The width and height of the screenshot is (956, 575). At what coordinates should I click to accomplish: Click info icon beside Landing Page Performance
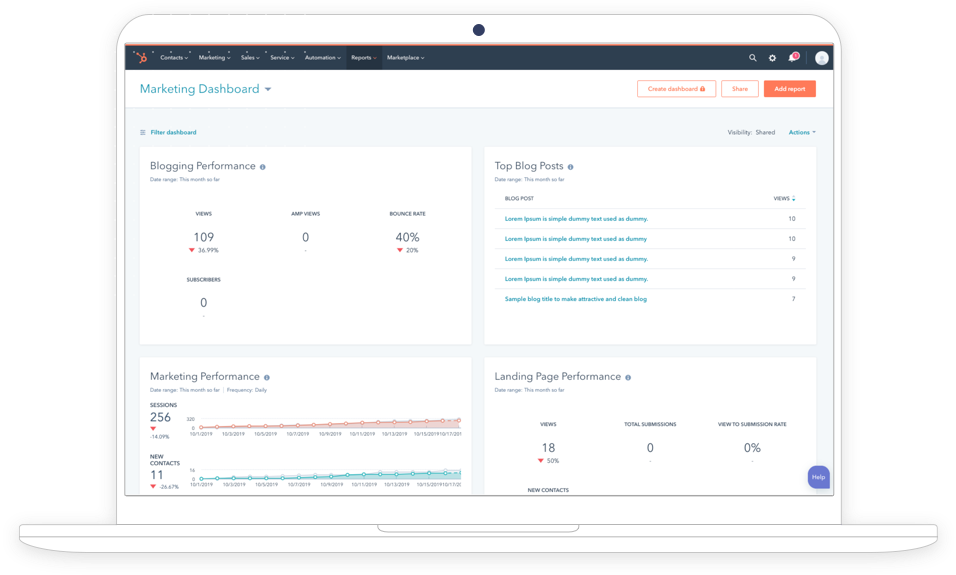point(628,377)
